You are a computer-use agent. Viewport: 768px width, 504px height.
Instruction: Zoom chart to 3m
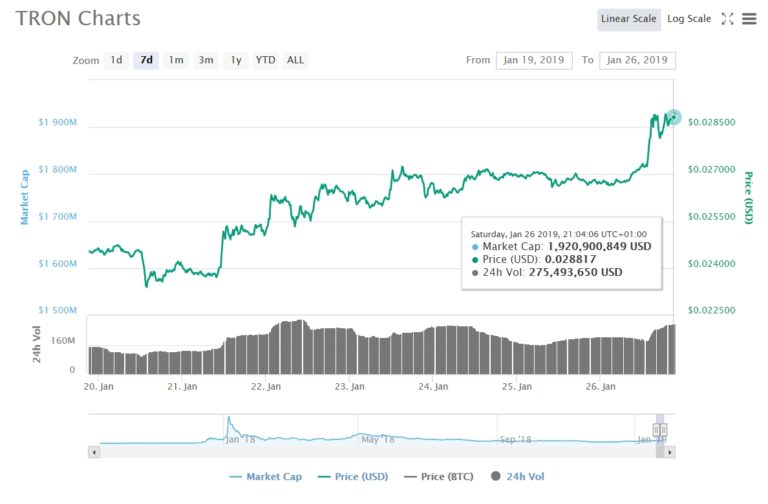coord(206,60)
